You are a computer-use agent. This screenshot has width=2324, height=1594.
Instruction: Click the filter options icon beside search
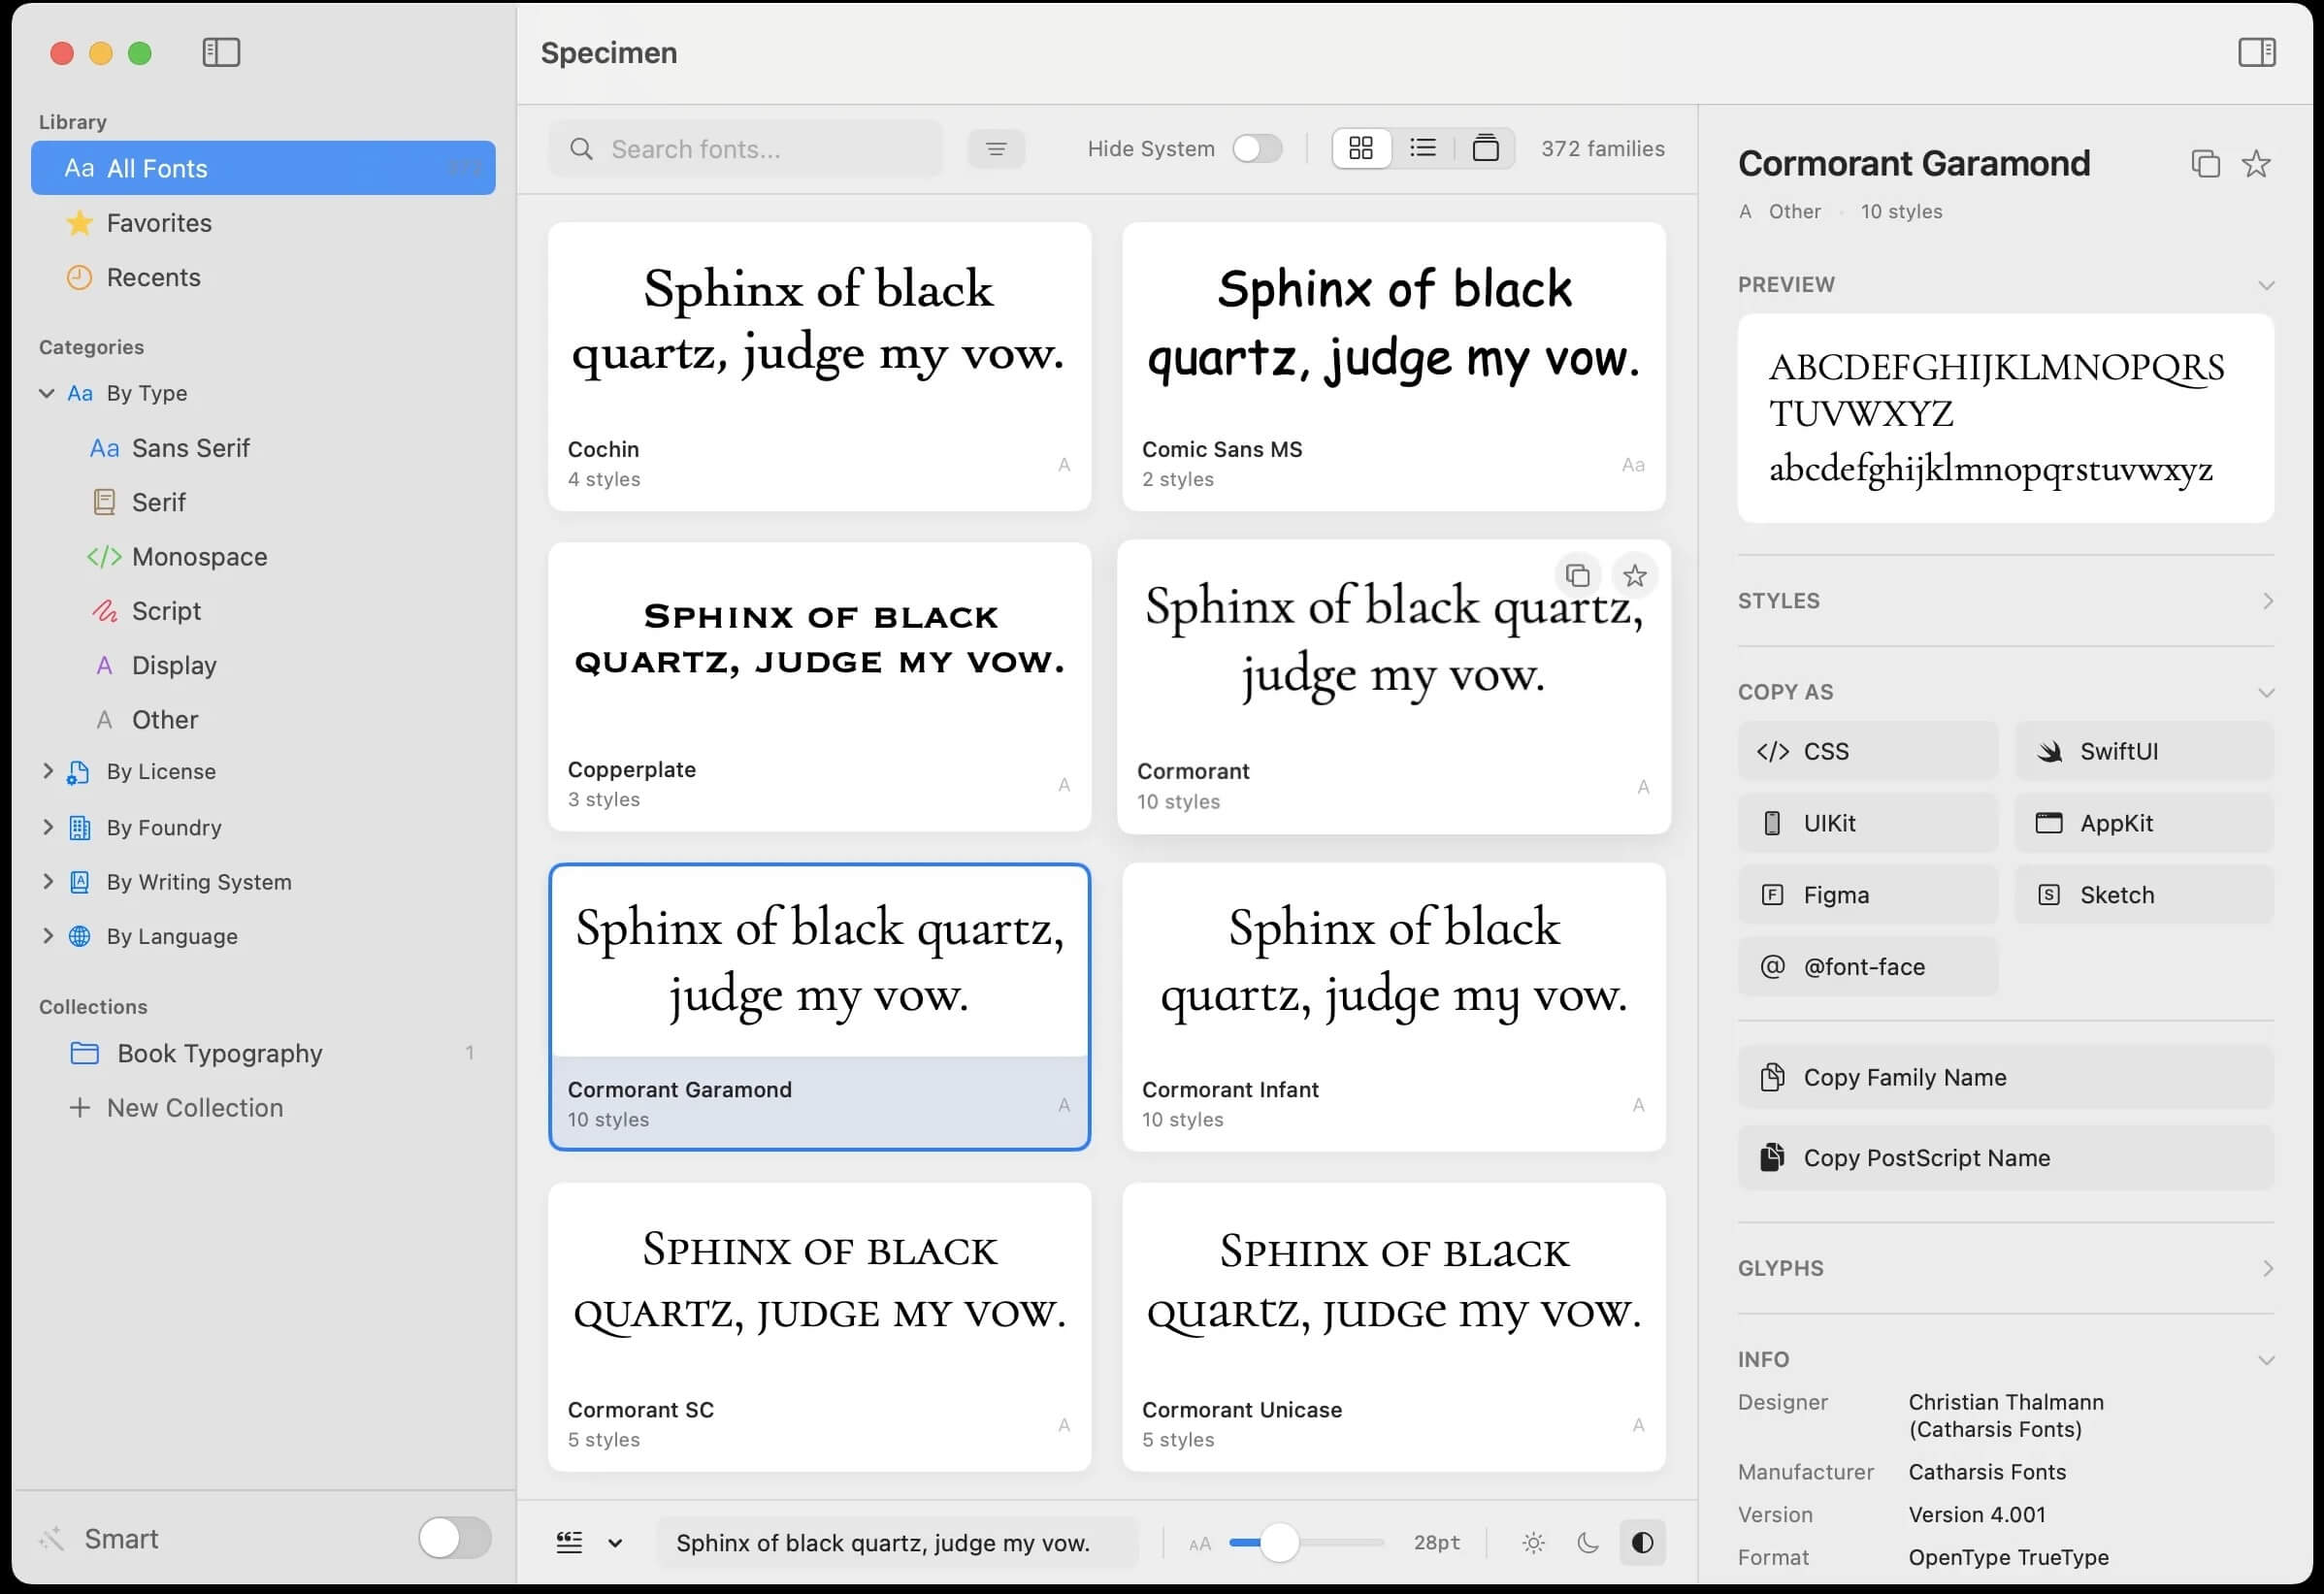pos(996,149)
